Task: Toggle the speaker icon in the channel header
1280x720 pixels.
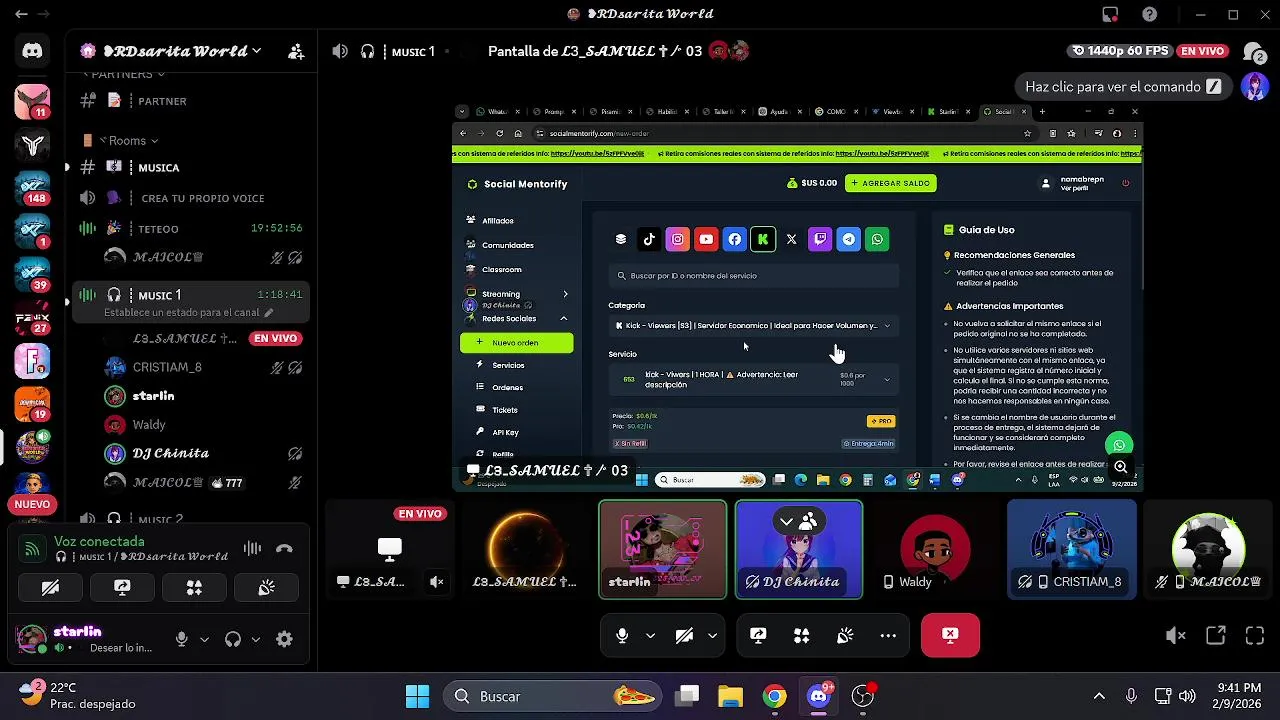Action: (x=340, y=51)
